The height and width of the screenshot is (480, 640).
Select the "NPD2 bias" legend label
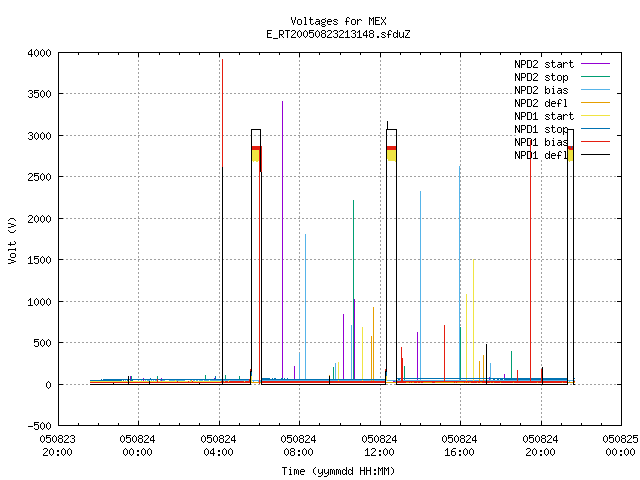point(541,90)
